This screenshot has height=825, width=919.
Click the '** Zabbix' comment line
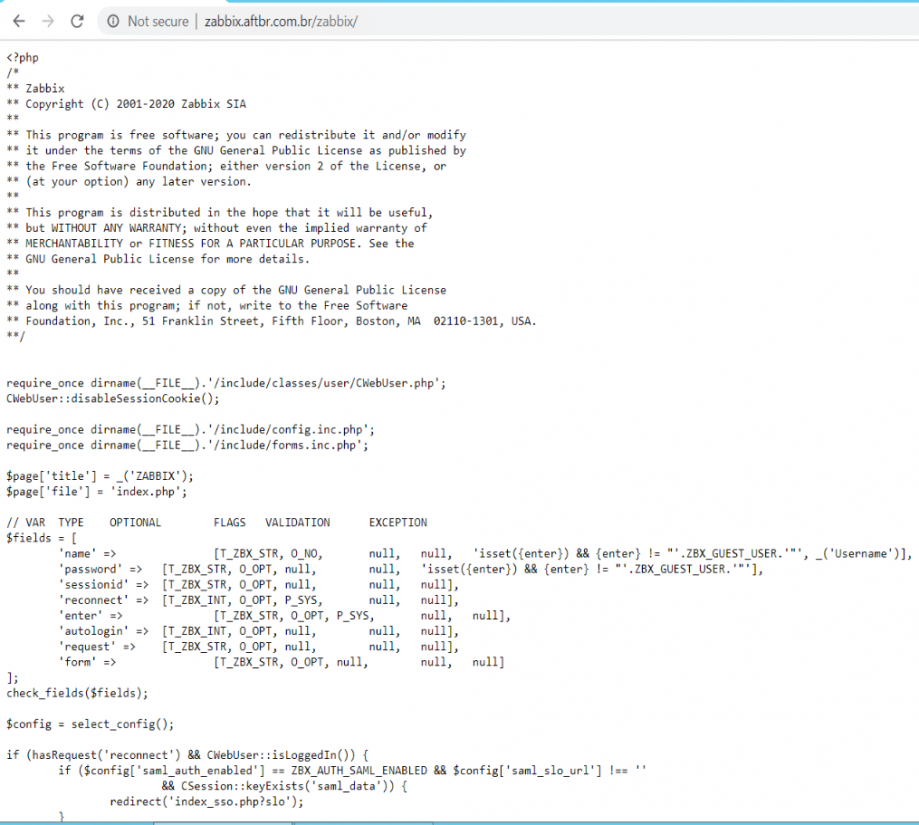click(x=35, y=88)
